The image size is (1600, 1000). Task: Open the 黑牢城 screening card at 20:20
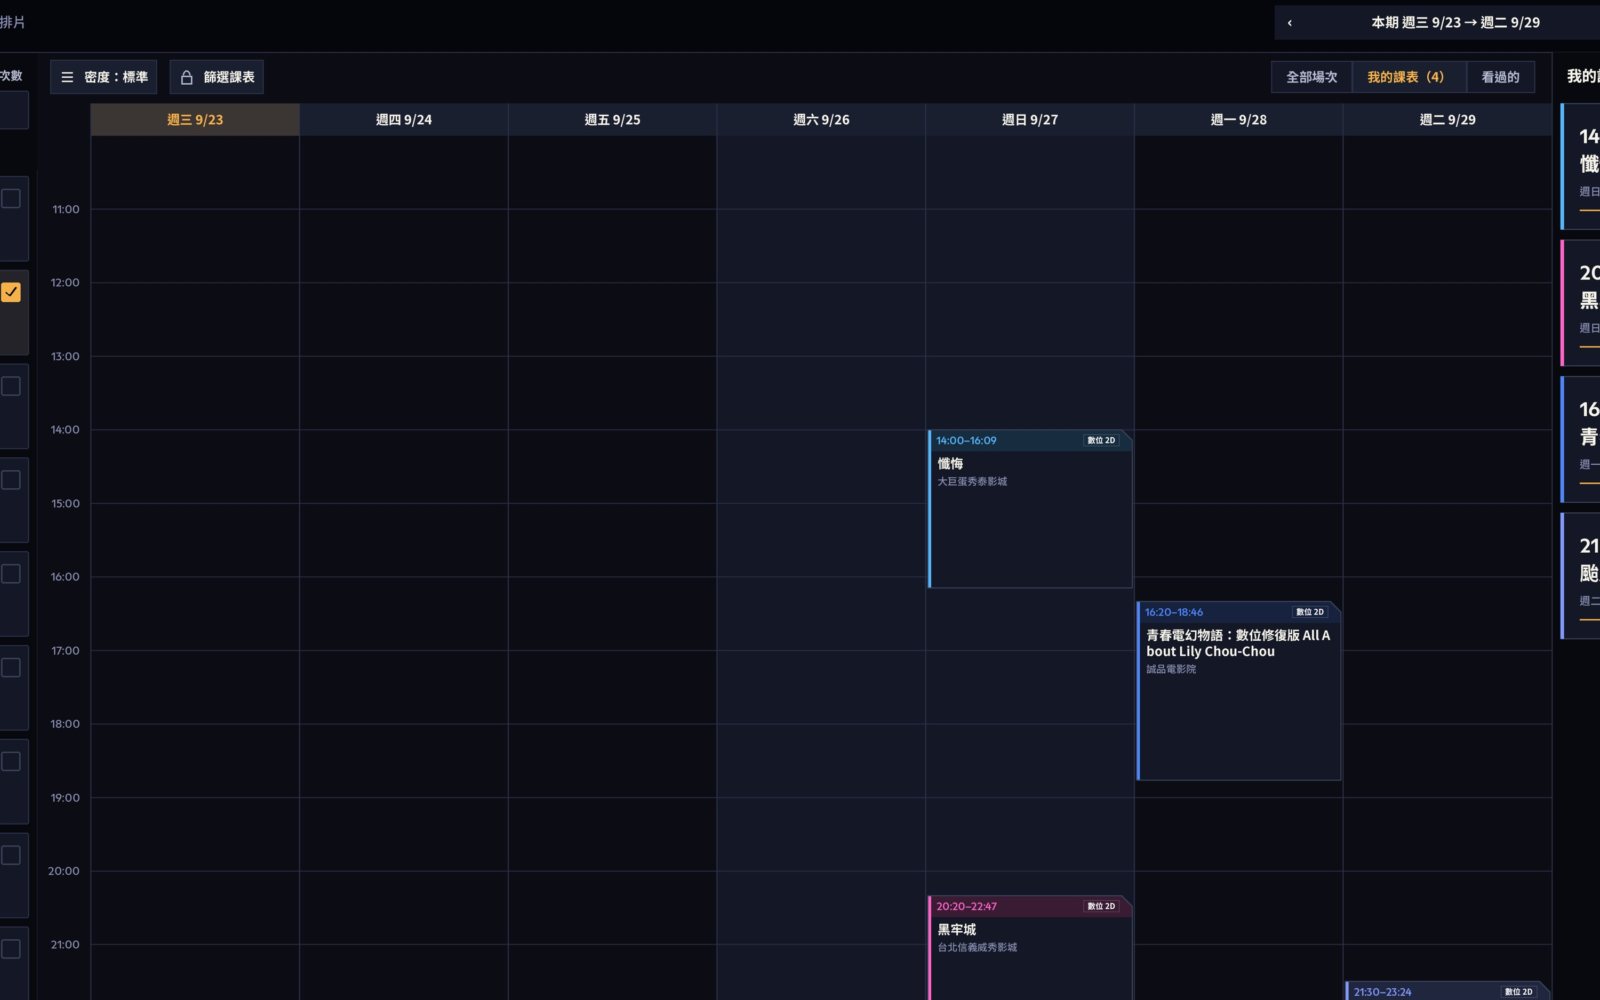pos(1030,948)
